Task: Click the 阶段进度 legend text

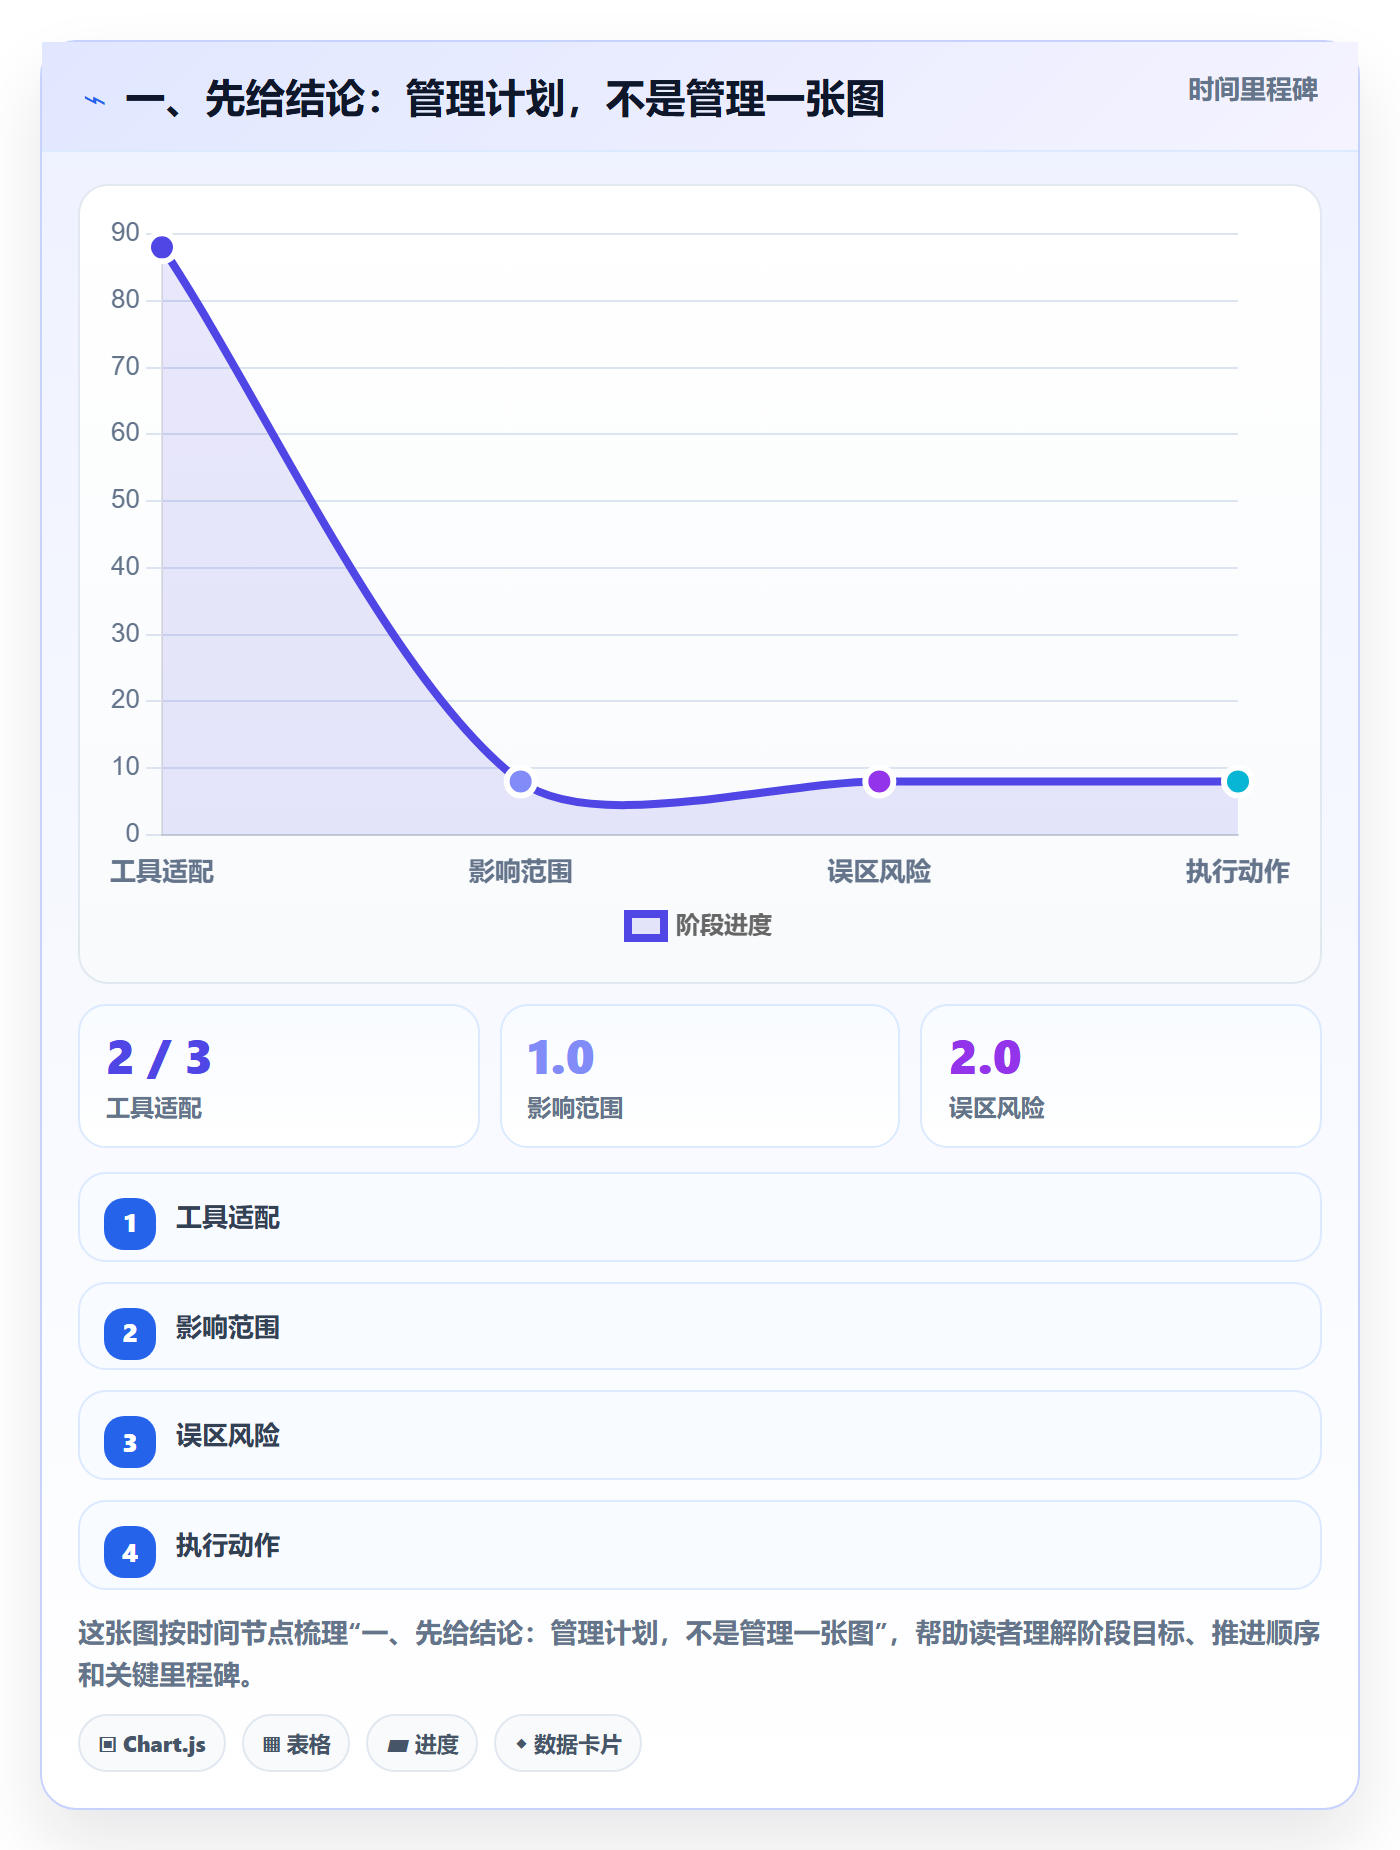Action: coord(724,926)
